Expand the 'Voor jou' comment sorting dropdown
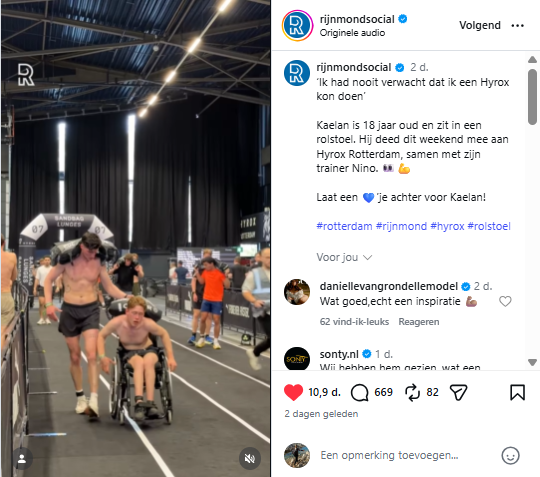The width and height of the screenshot is (540, 477). (344, 257)
